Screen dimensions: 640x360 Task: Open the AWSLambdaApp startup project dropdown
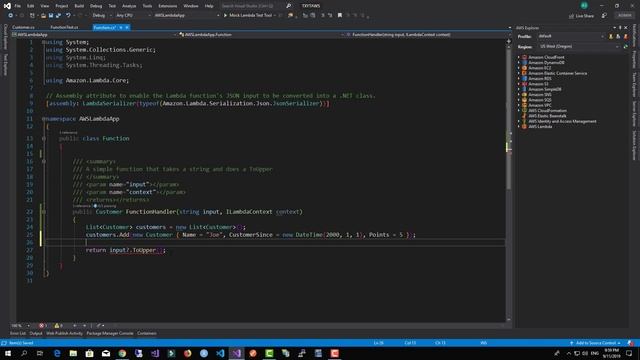point(186,16)
